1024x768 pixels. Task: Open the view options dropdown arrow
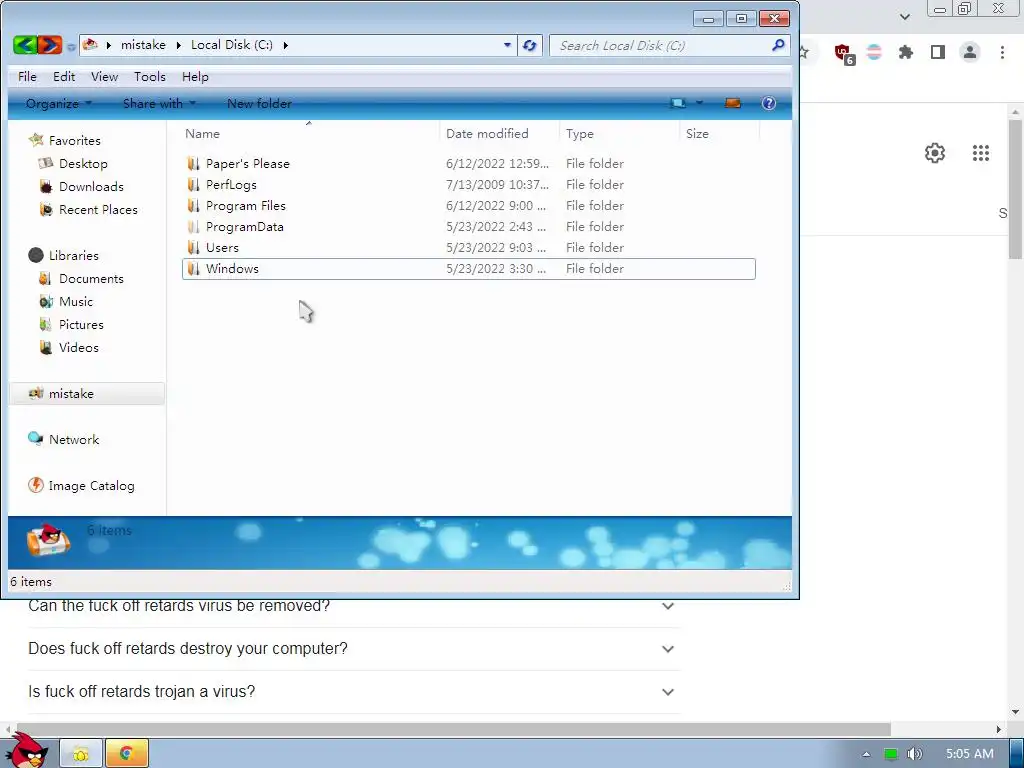pos(699,103)
